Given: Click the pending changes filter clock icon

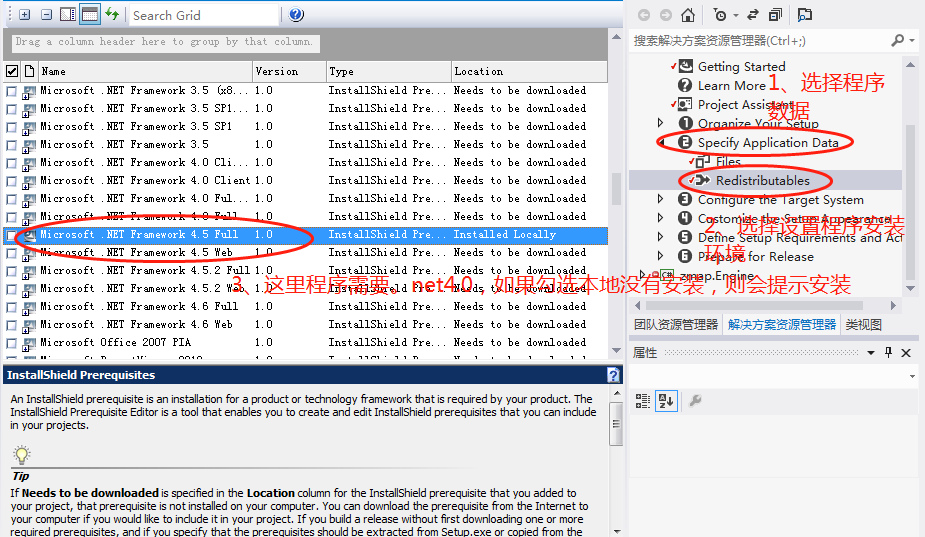Looking at the screenshot, I should point(720,15).
